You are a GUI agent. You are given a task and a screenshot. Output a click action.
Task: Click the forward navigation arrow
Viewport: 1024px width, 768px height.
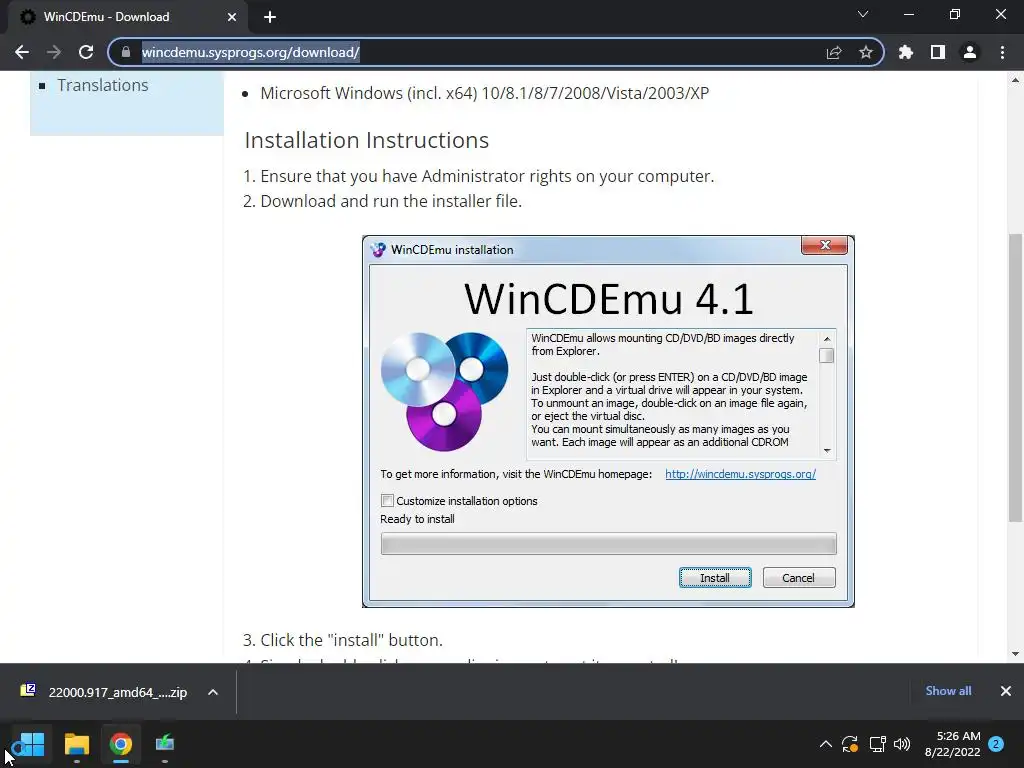[x=54, y=52]
